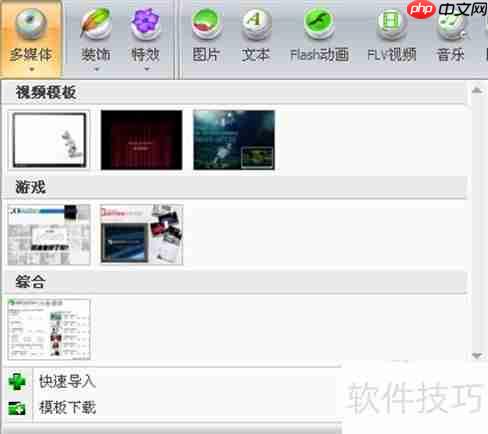Click the 视频模板 section header
Screen dimensions: 488x434
point(235,92)
